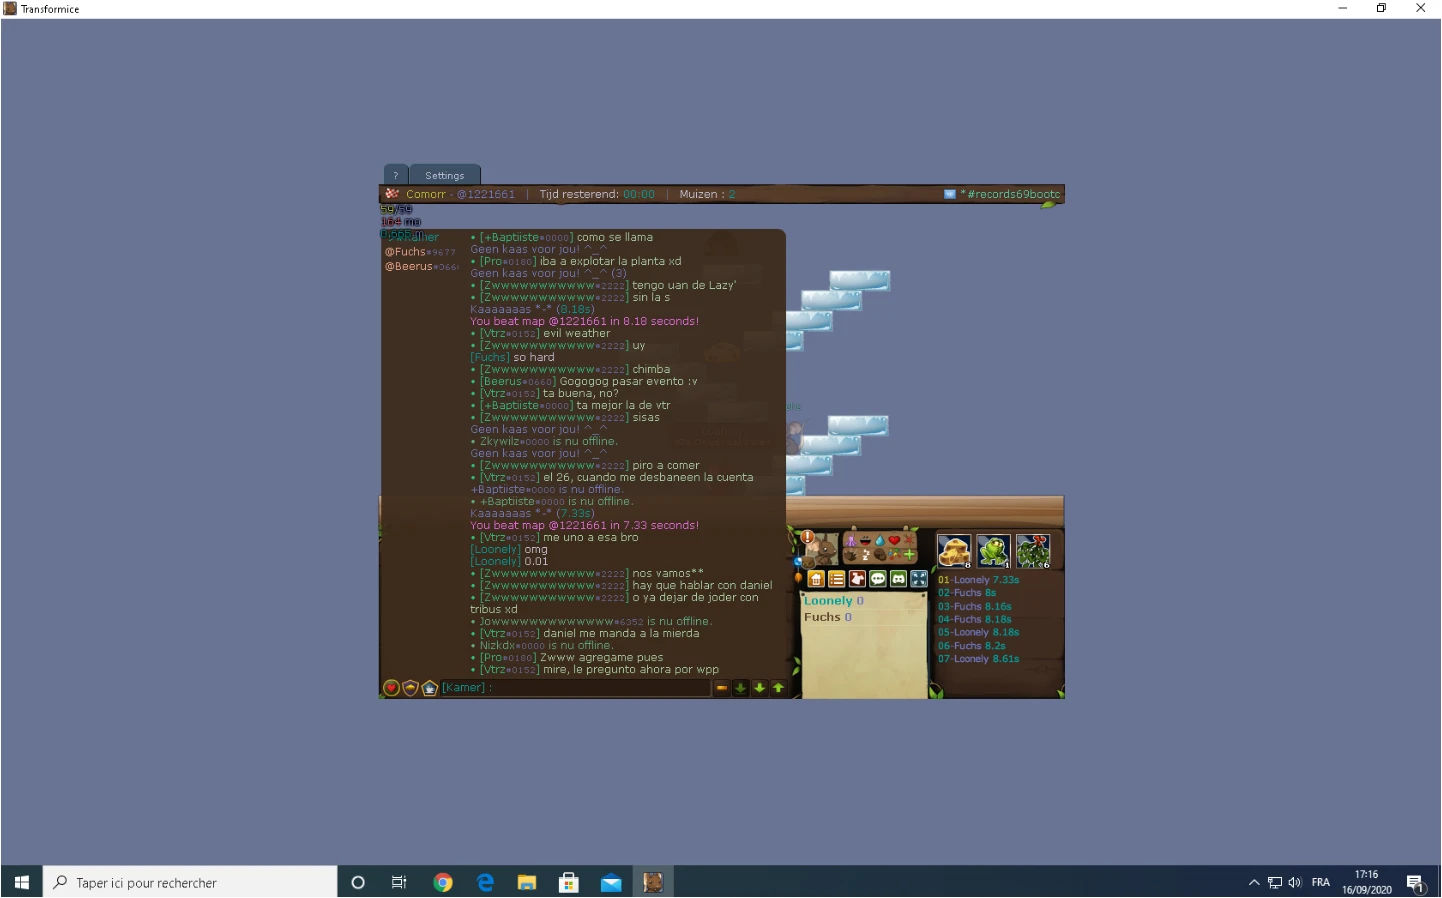This screenshot has width=1442, height=898.
Task: Select the clapping paws emote
Action: pos(851,555)
